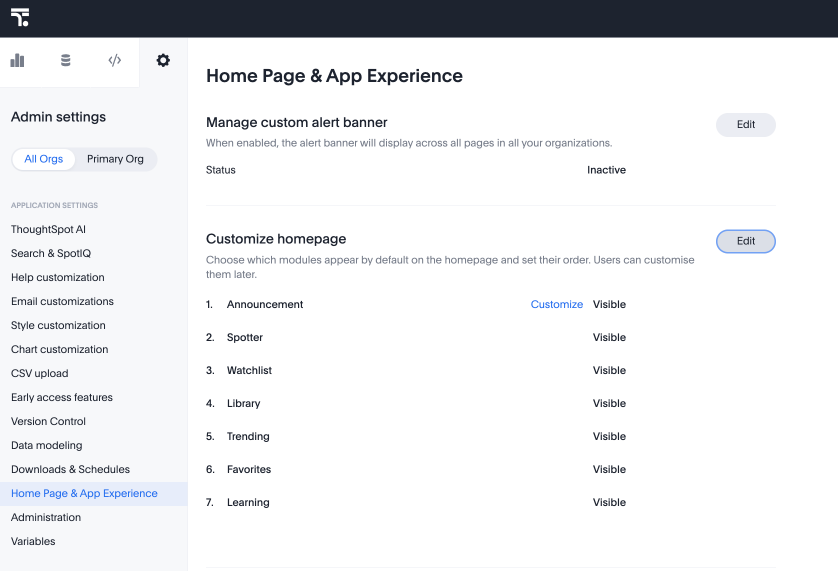Go to Help customization
Viewport: 838px width, 571px height.
[58, 277]
